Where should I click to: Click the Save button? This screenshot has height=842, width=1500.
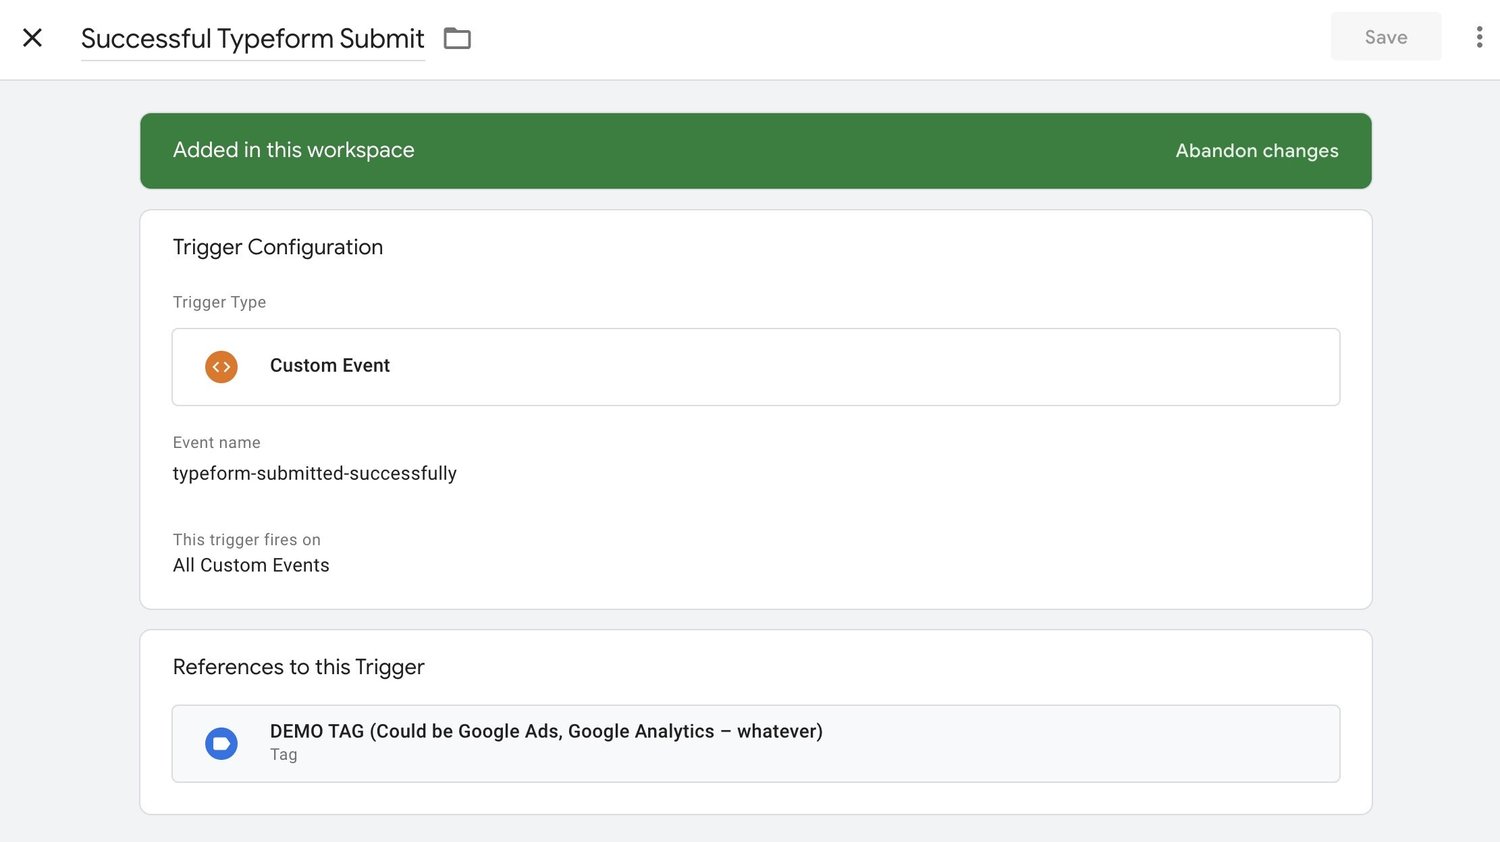[1386, 37]
